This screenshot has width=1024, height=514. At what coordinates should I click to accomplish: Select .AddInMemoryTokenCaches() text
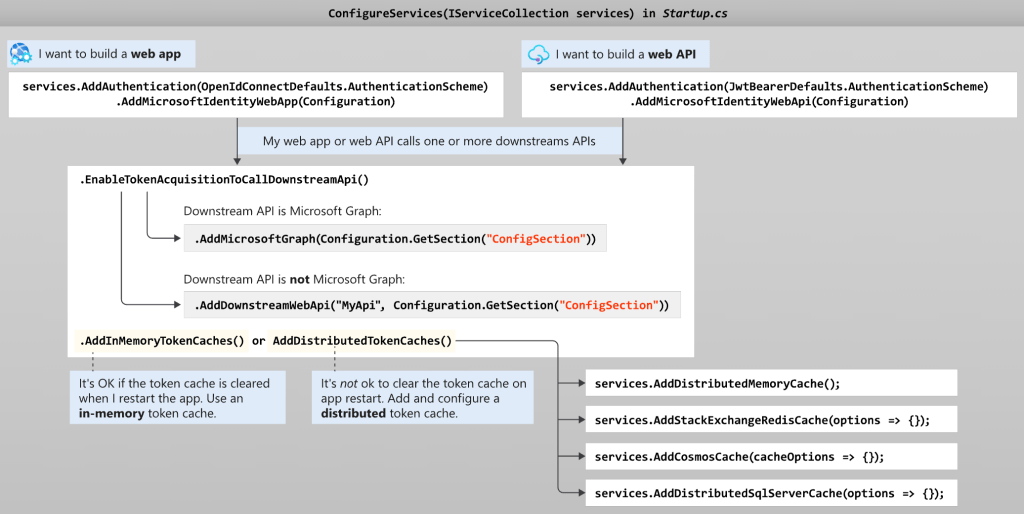162,341
